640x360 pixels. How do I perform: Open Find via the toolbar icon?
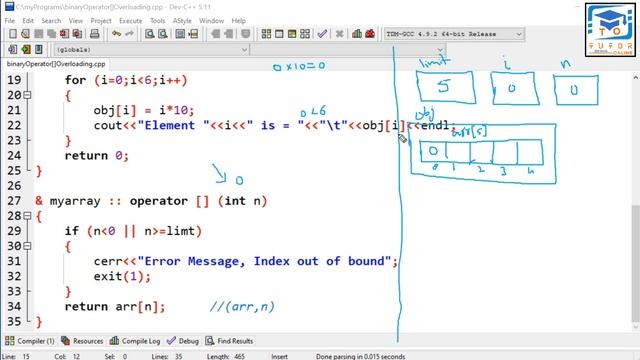(x=150, y=34)
